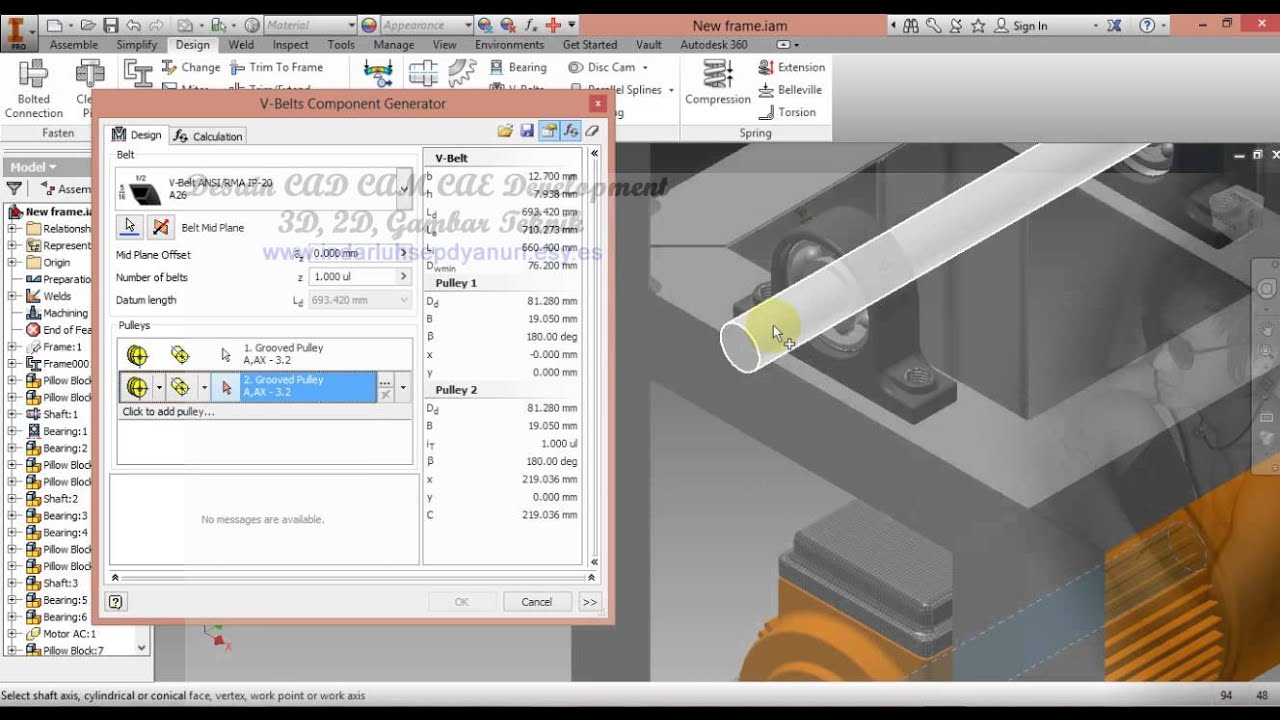Toggle the file naming icon in V-Belts dialog

point(548,131)
